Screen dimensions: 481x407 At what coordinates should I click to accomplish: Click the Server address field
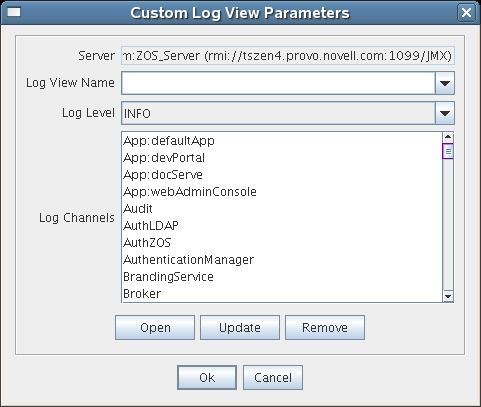tap(288, 56)
